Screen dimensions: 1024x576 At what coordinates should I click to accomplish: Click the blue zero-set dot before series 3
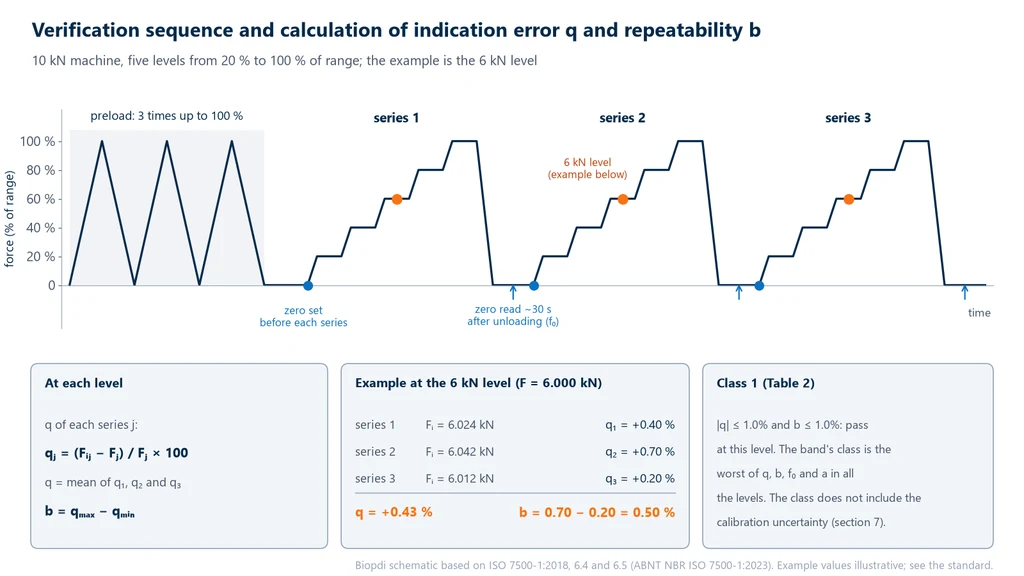[x=759, y=285]
